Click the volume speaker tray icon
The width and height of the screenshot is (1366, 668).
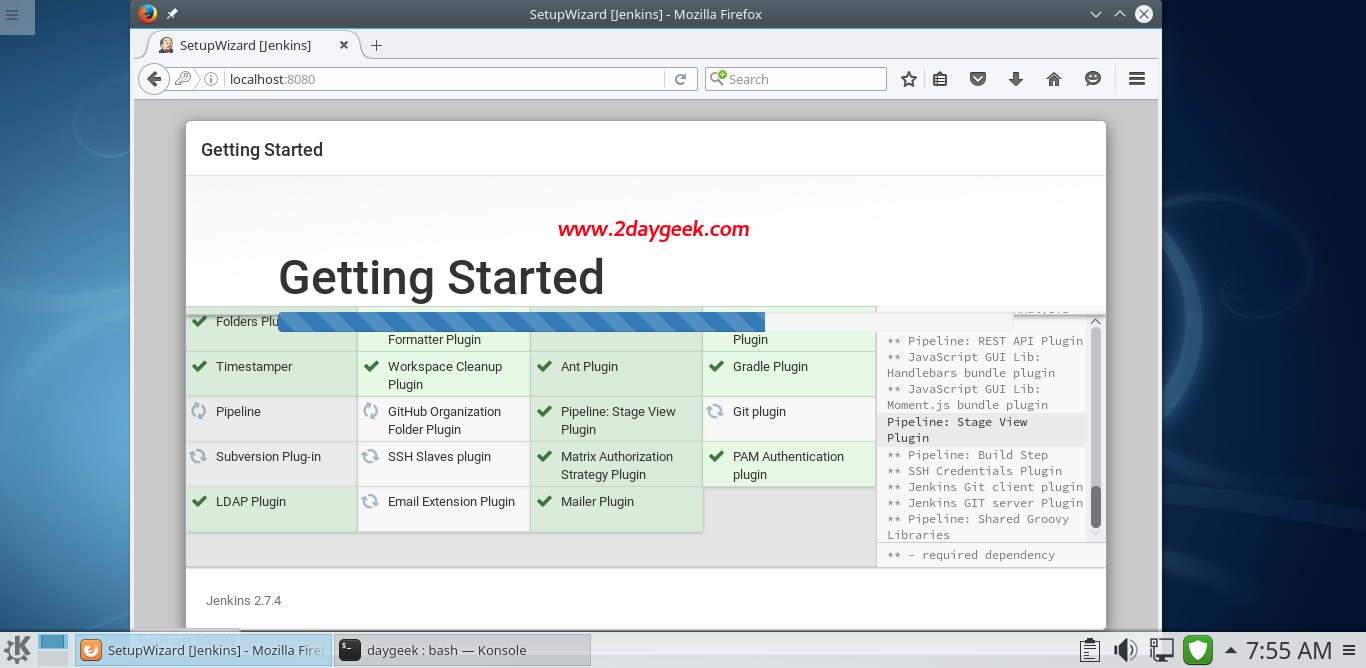(1125, 650)
